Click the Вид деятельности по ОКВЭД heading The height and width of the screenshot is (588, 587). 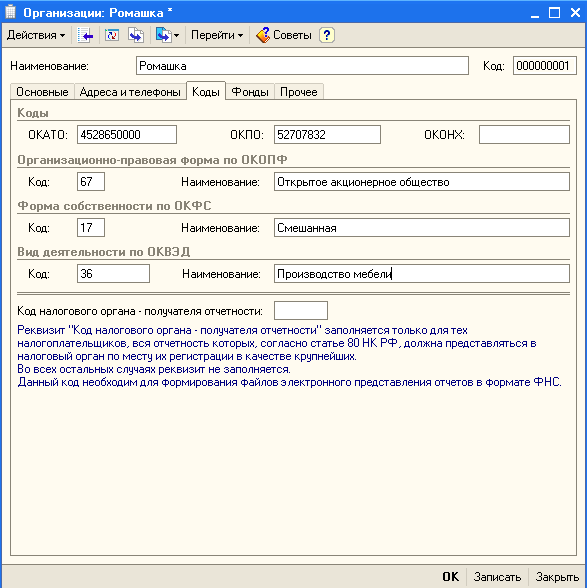coord(104,252)
